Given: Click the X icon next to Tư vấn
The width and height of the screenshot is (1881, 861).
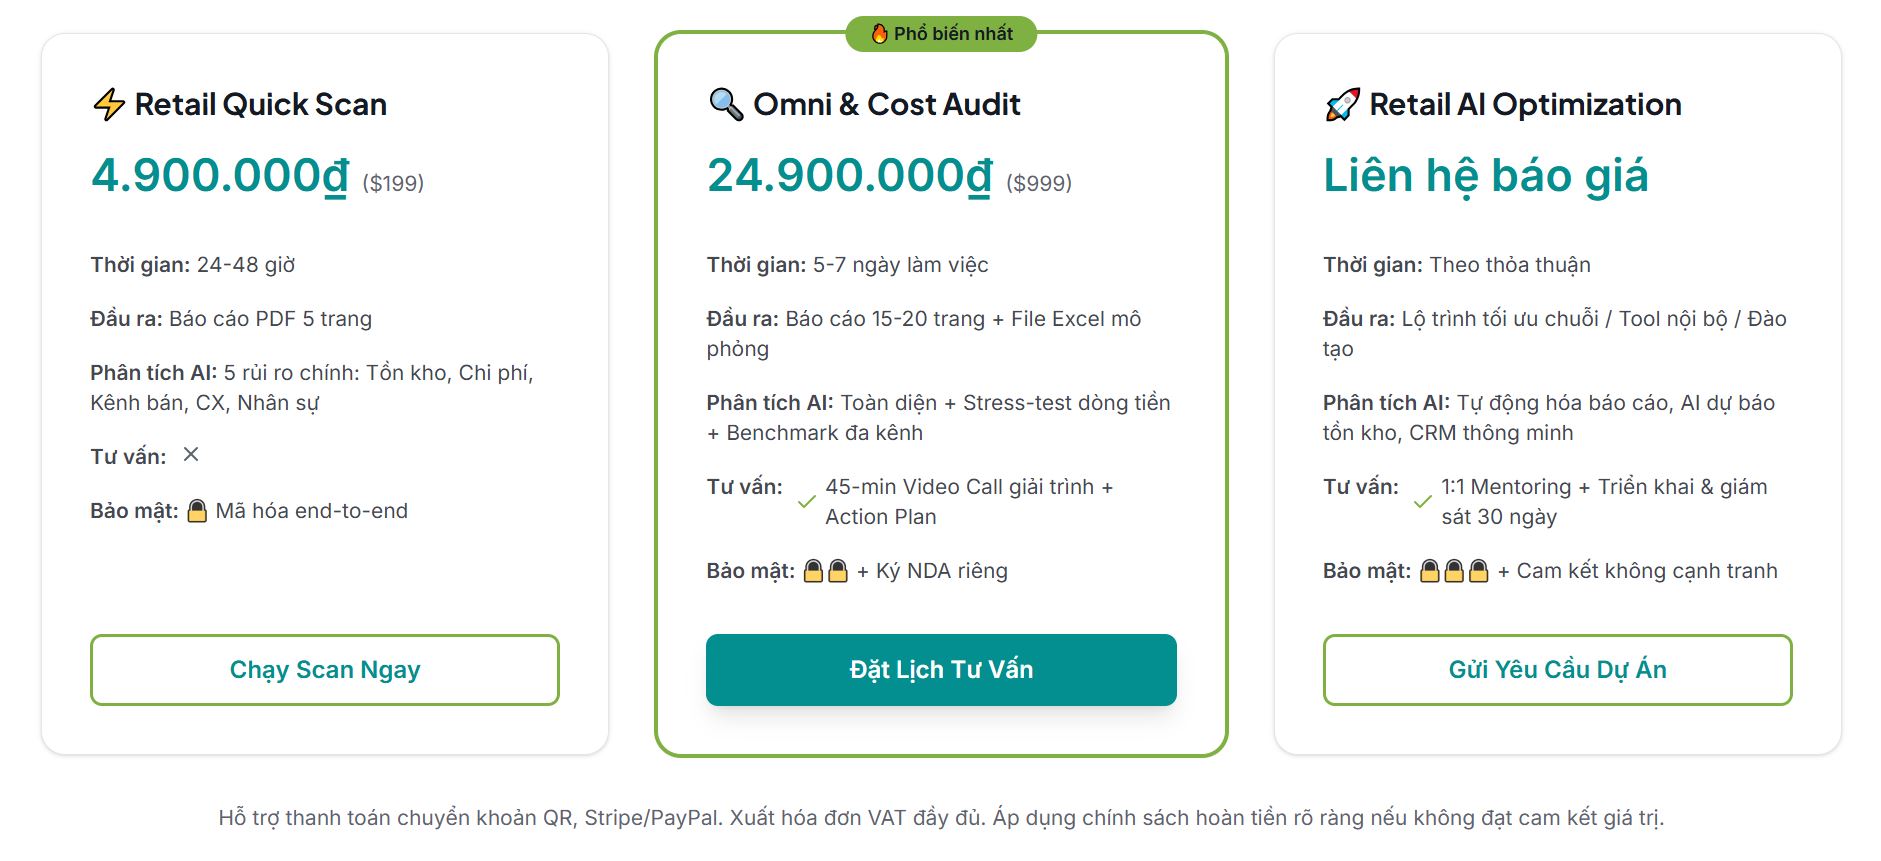Looking at the screenshot, I should tap(191, 455).
